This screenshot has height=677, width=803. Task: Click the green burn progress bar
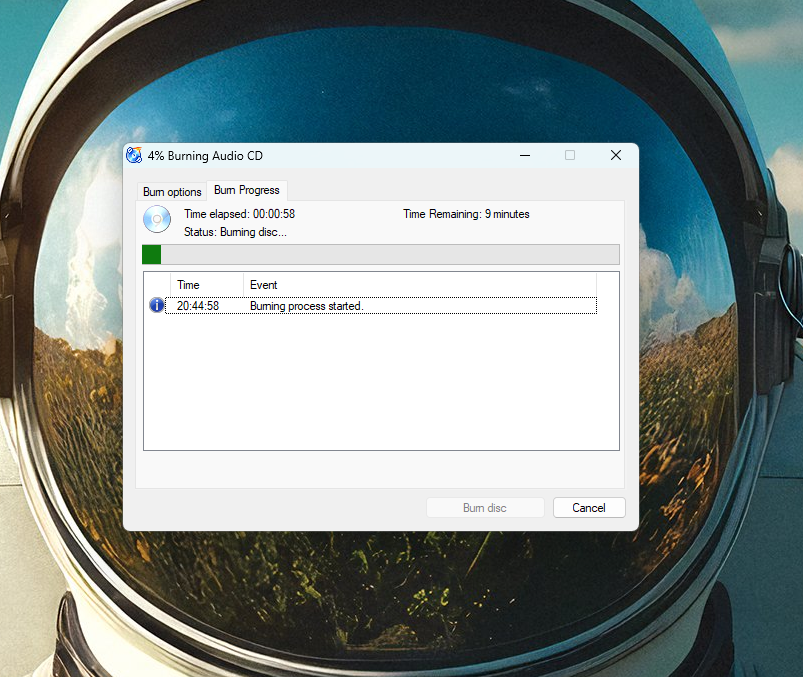tap(381, 255)
